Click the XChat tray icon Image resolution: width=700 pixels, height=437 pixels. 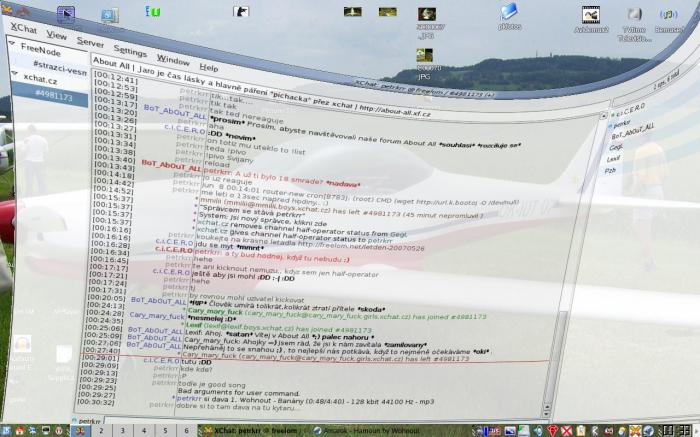click(635, 431)
